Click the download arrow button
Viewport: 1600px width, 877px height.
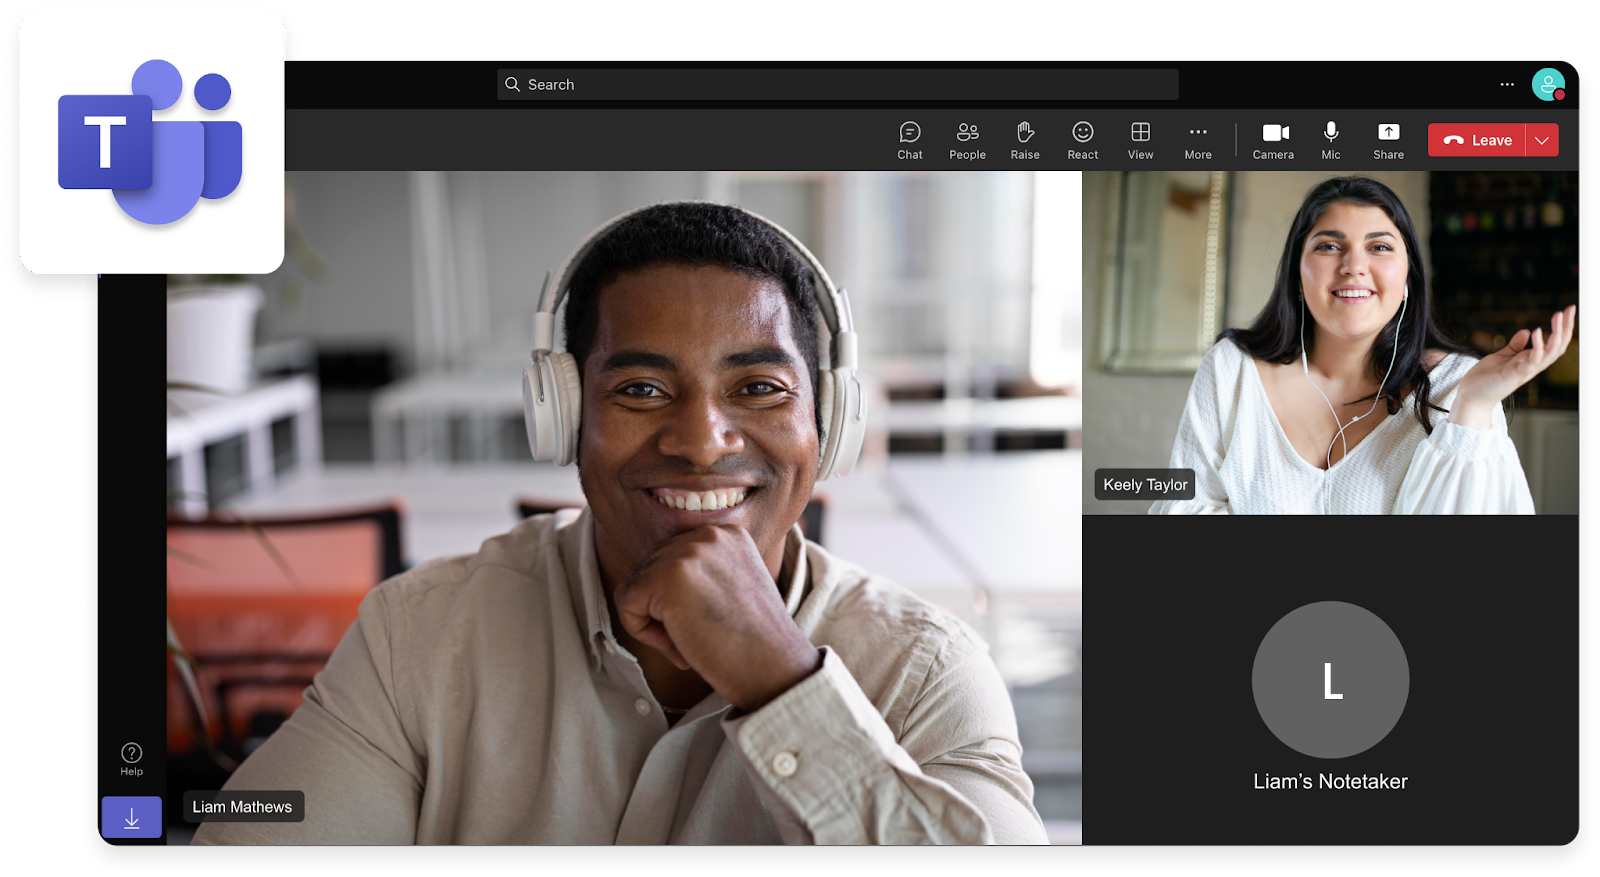click(x=131, y=818)
